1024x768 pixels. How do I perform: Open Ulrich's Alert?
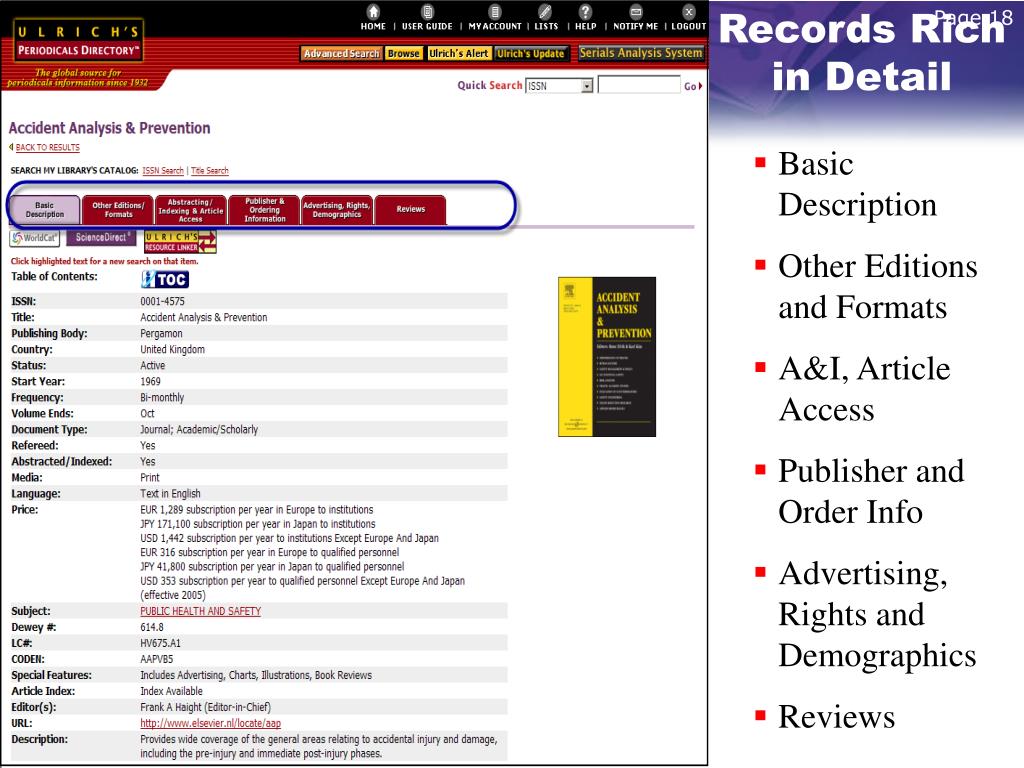point(458,54)
